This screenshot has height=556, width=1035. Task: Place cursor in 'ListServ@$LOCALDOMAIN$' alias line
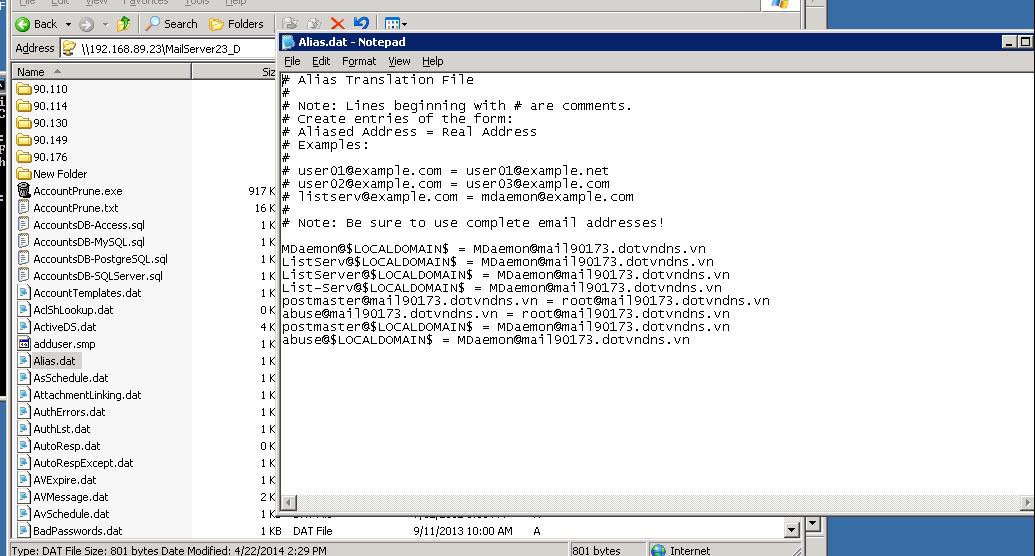coord(498,262)
